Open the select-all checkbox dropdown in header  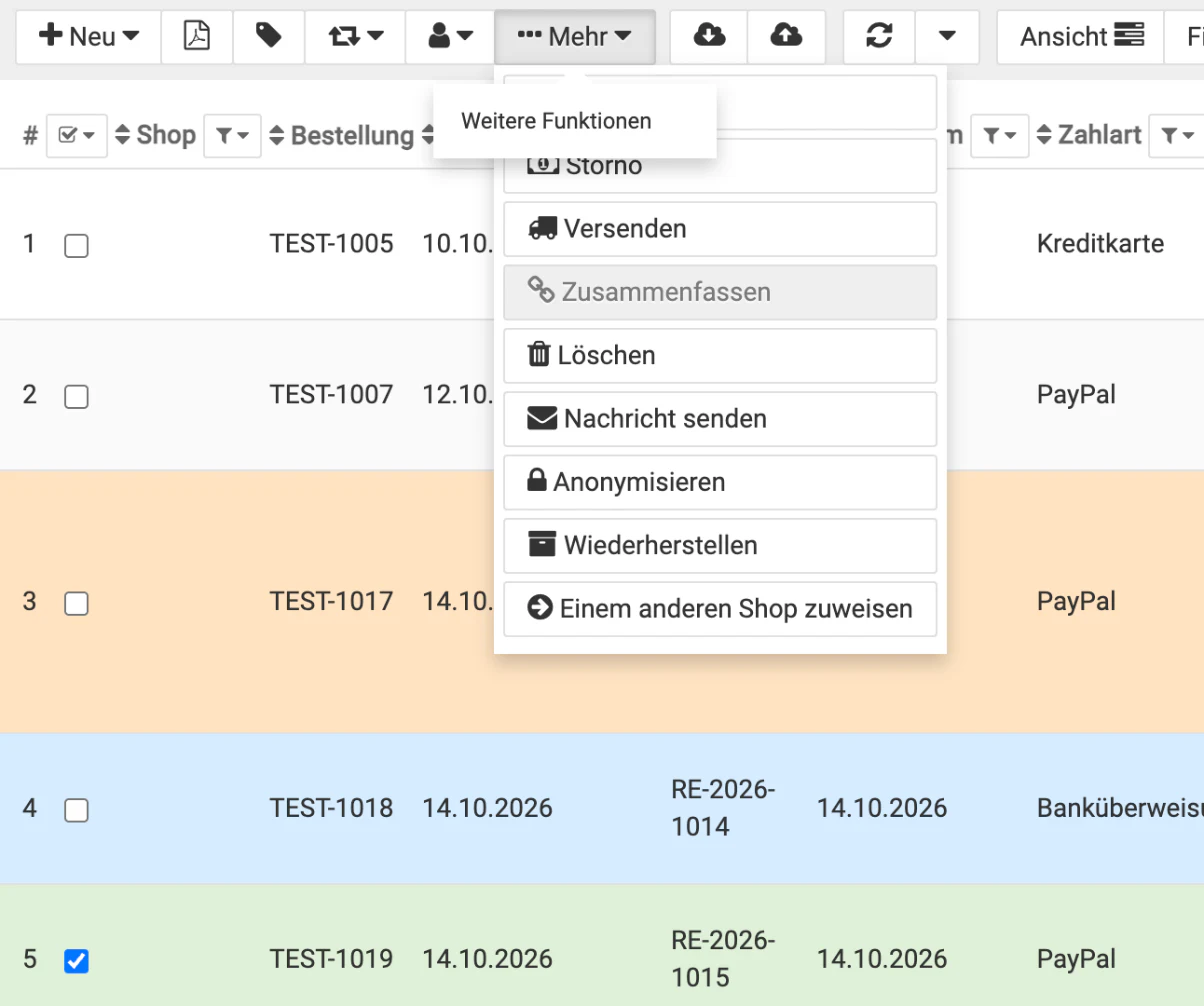click(77, 135)
